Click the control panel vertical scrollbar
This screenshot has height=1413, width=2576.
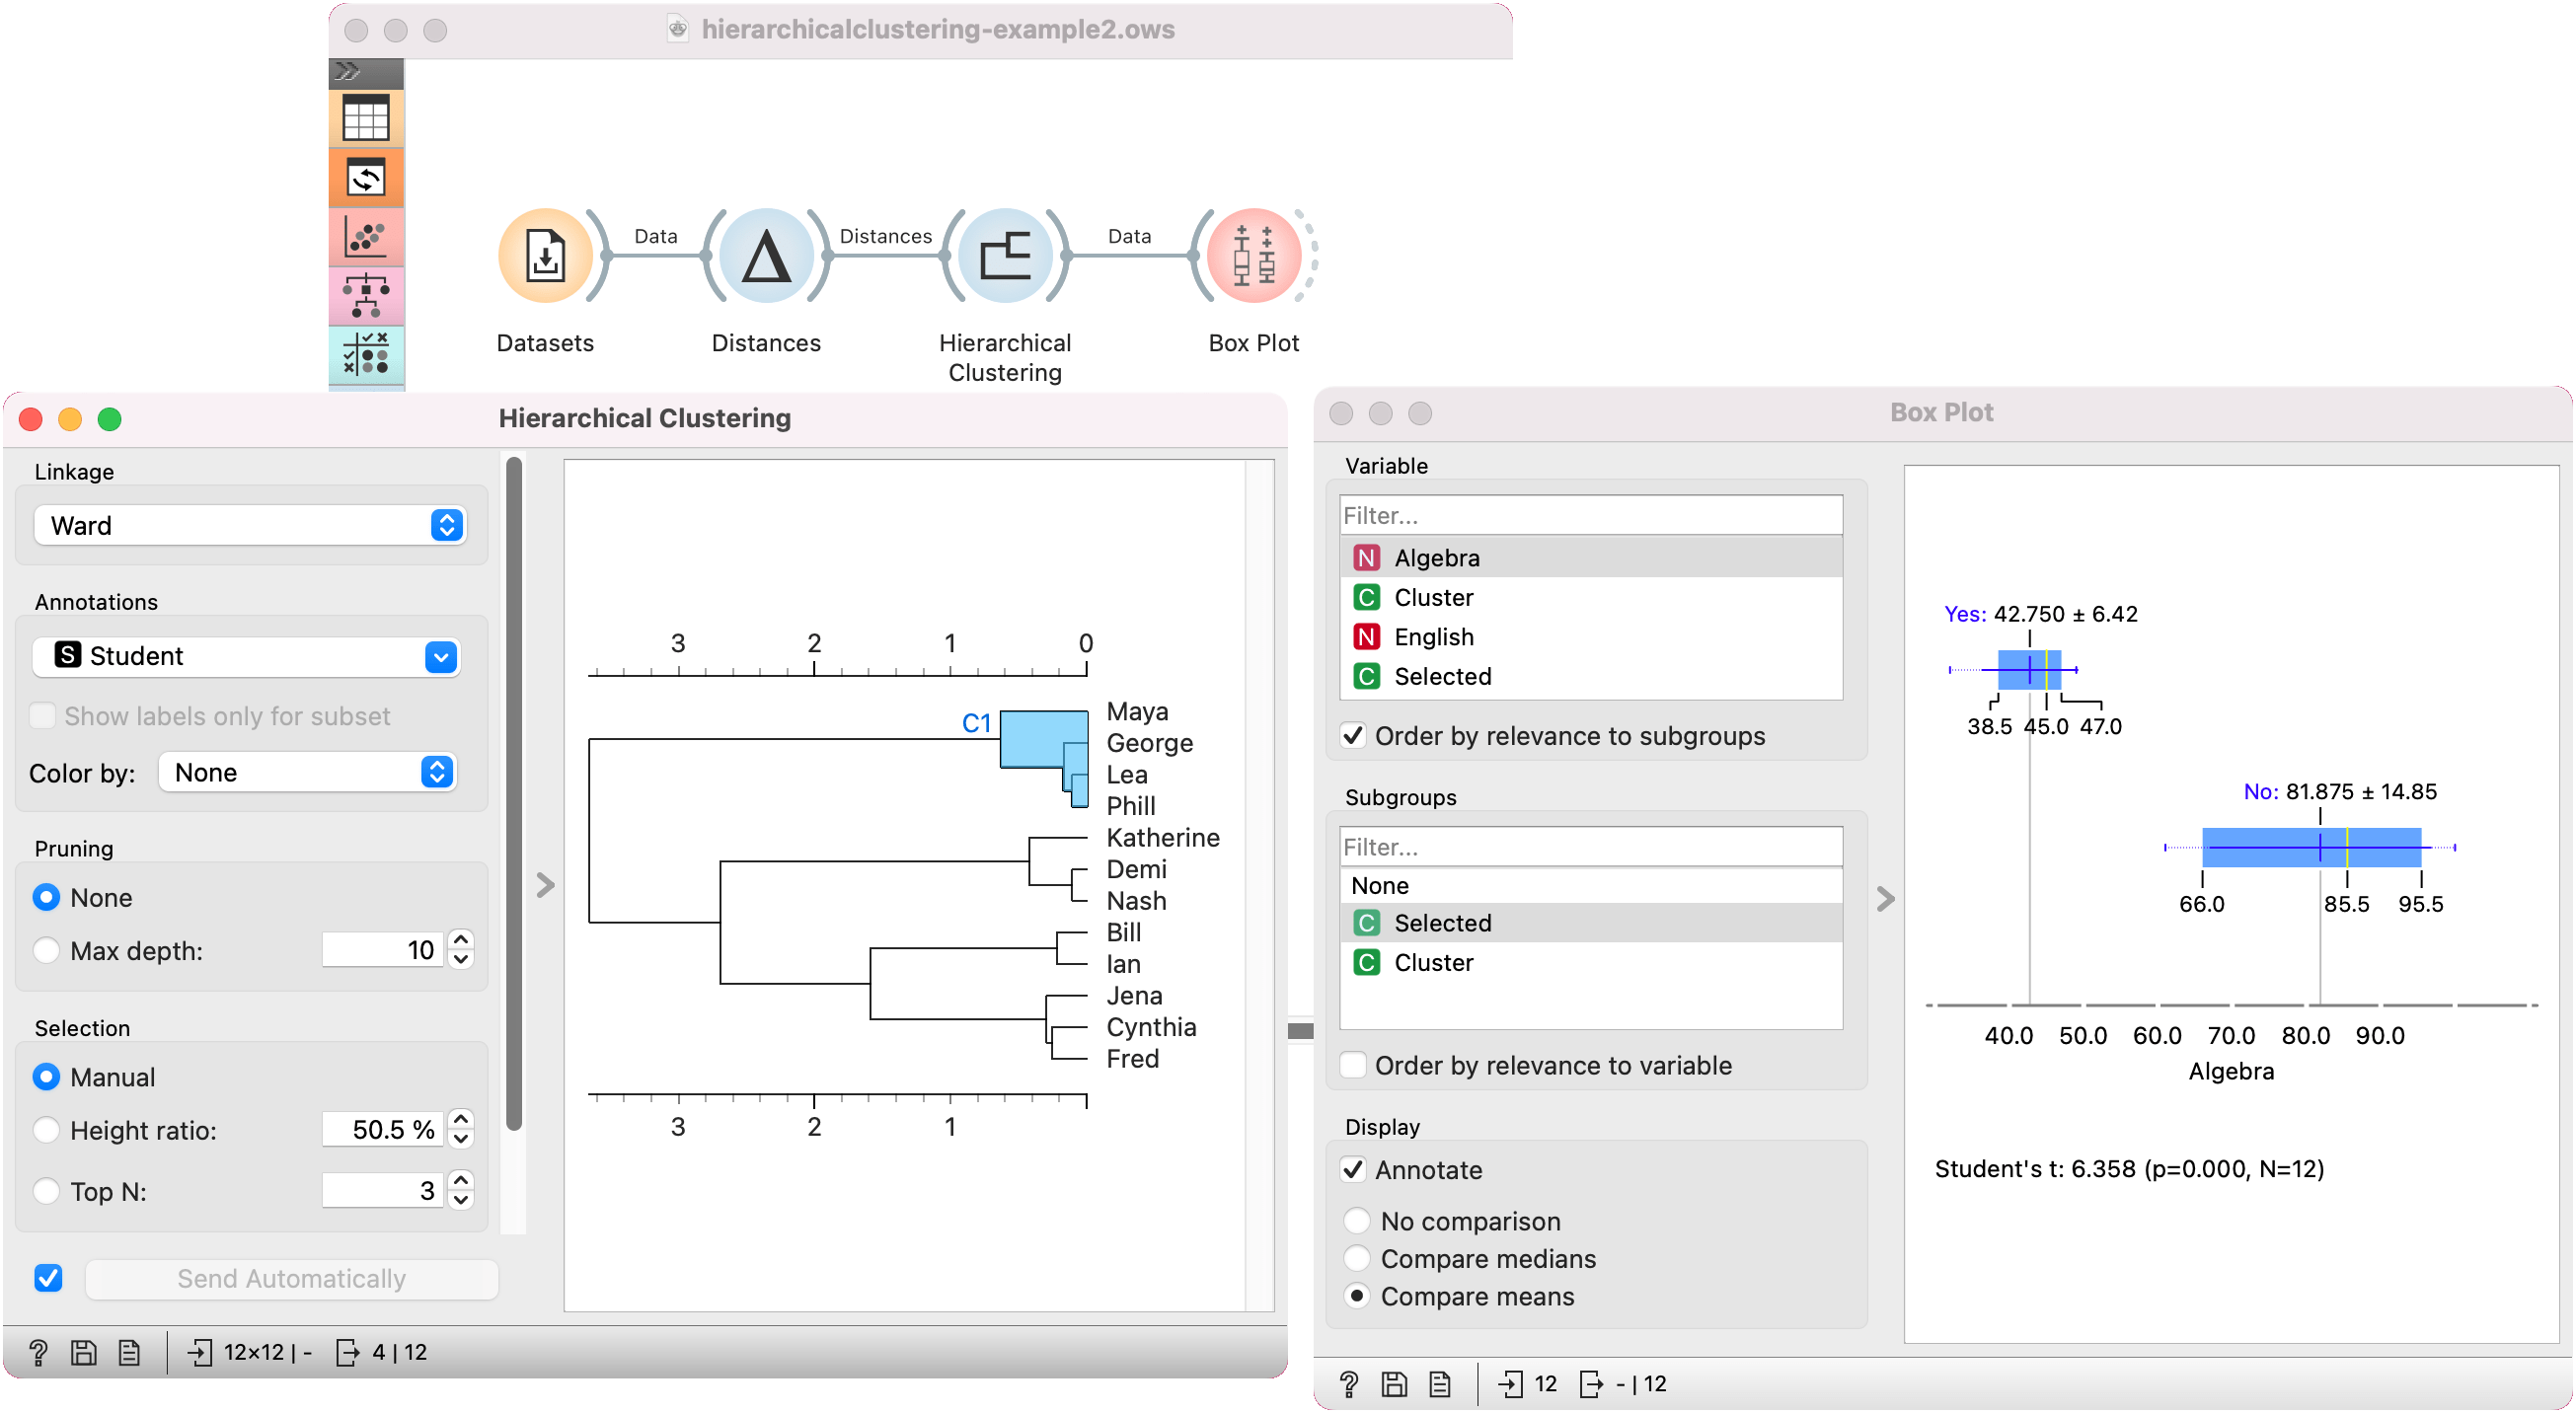point(514,790)
